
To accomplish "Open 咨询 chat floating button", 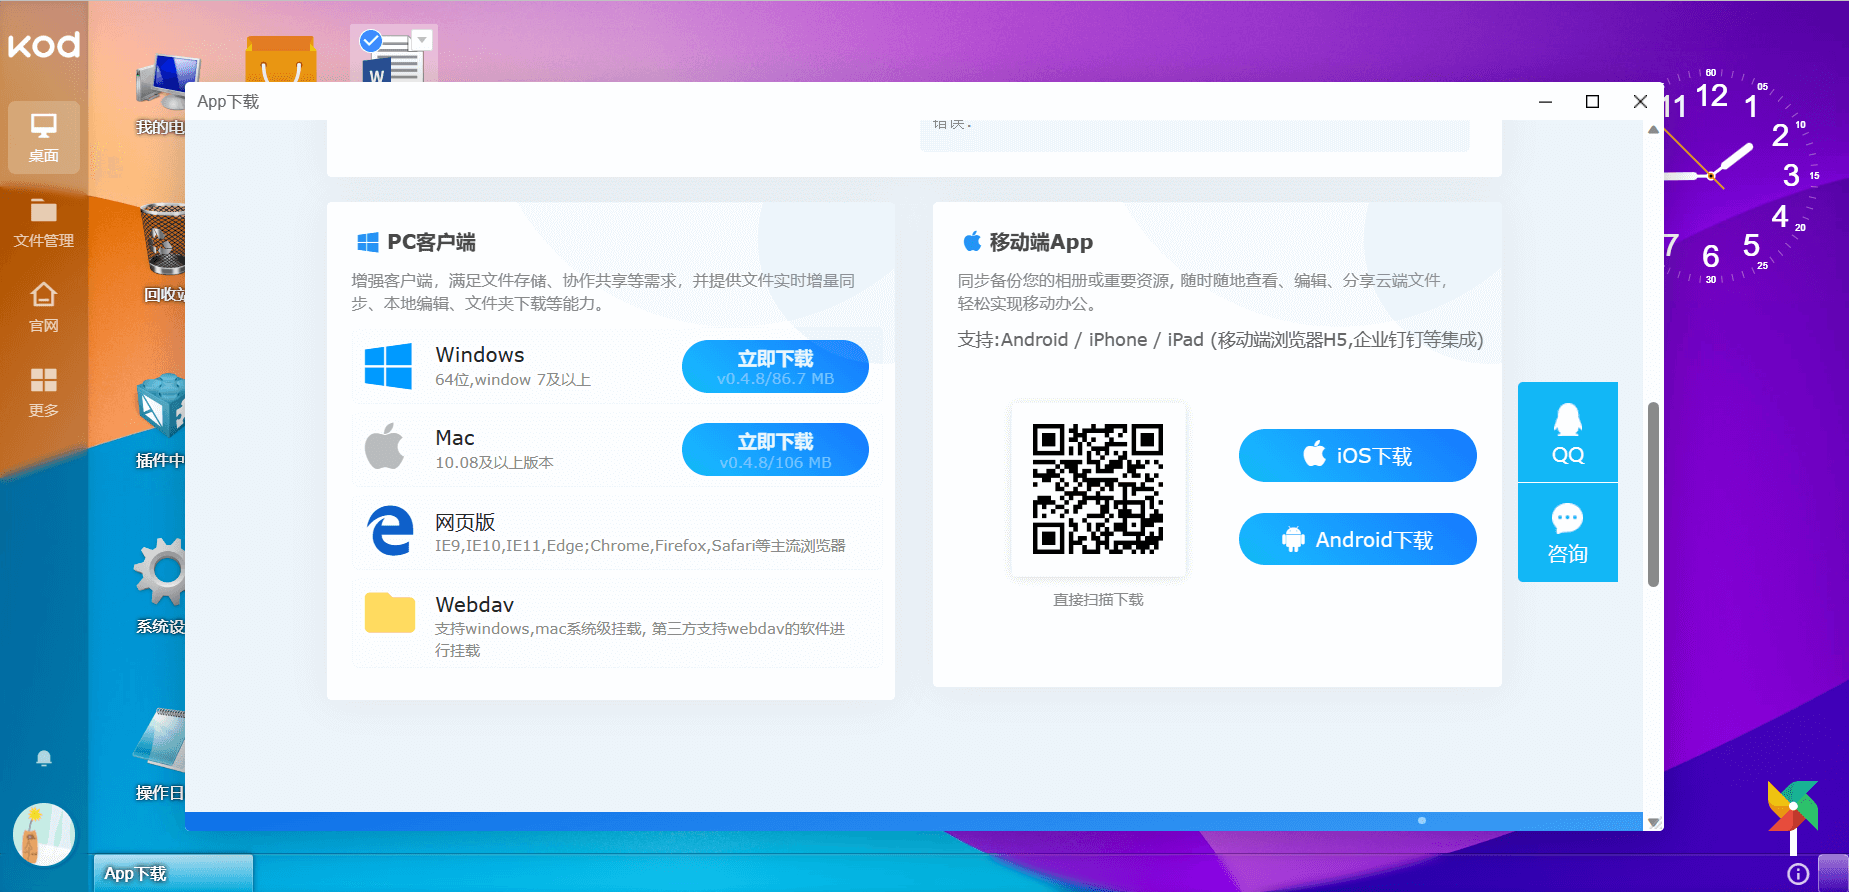I will (1568, 533).
